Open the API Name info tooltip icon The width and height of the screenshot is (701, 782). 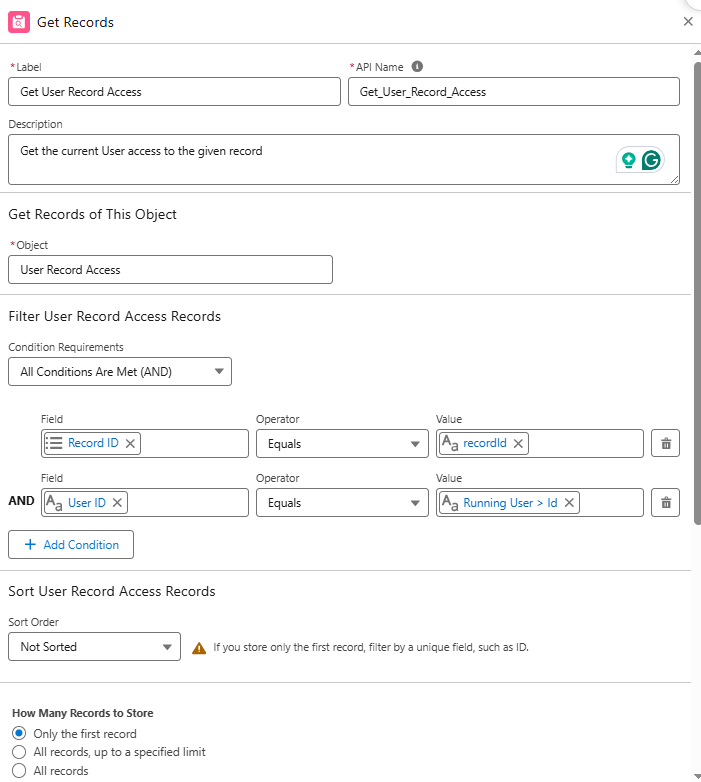click(x=417, y=66)
